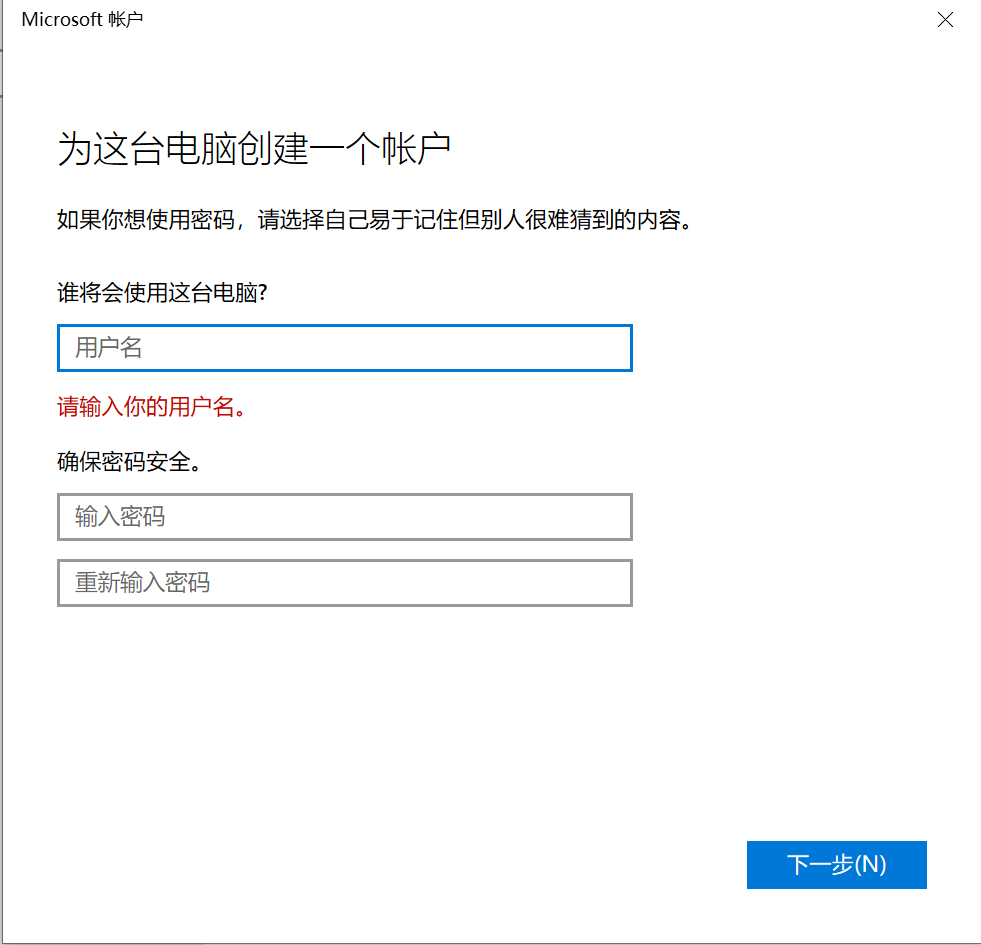The image size is (981, 945).
Task: Select the 重新输入密码 confirmation field
Action: tap(344, 583)
